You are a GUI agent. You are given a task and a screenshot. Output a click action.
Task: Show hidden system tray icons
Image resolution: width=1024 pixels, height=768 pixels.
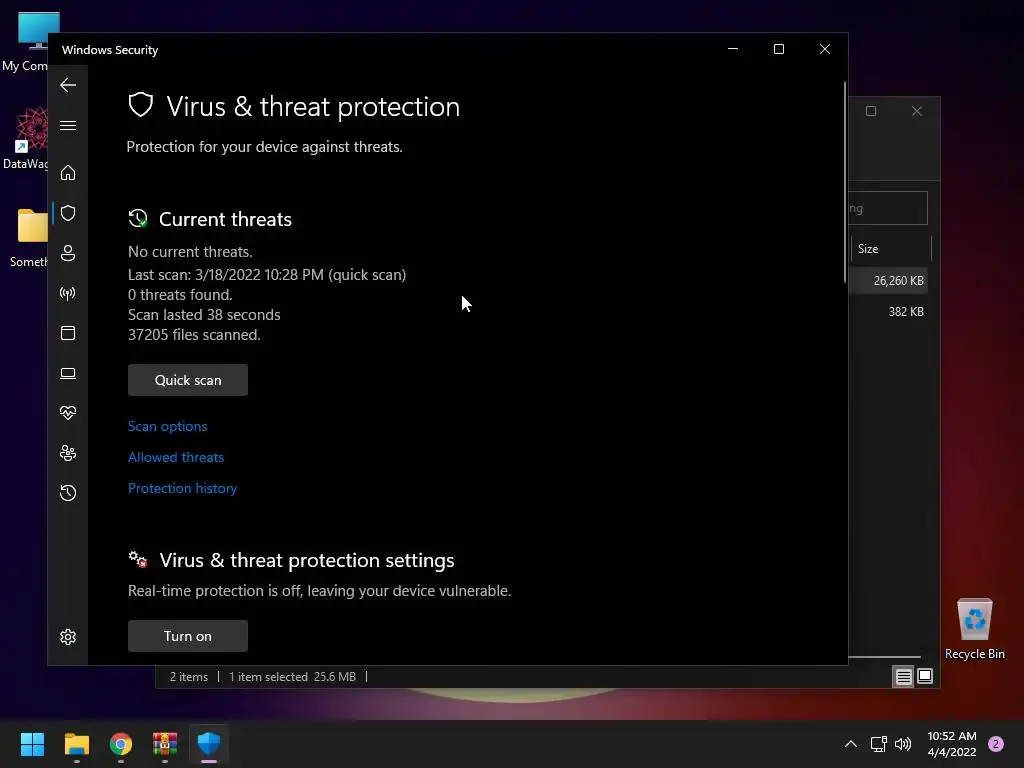pyautogui.click(x=851, y=744)
